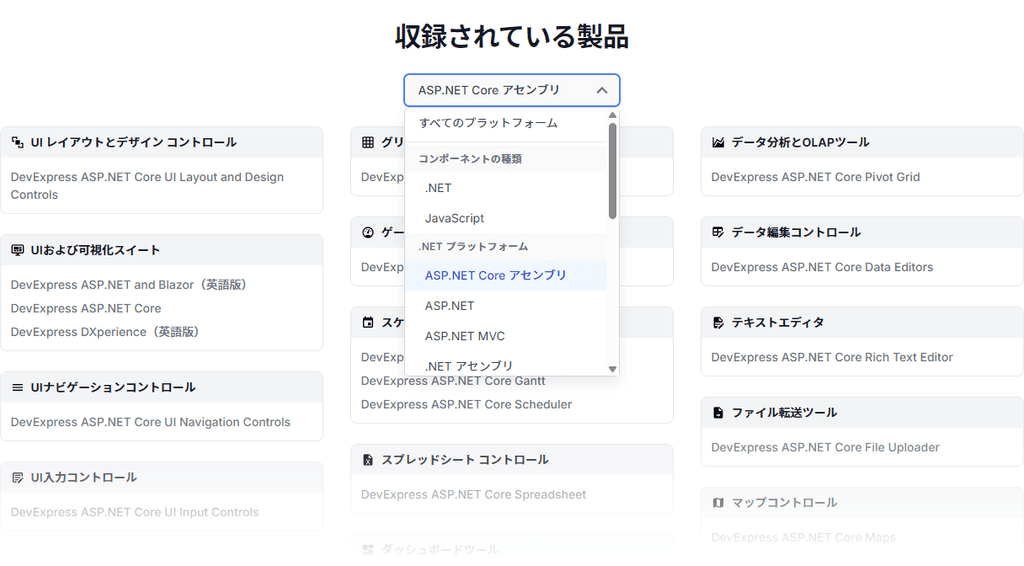Screen dimensions: 1024x566
Task: Click the ファイル転送ツール heading
Action: point(784,413)
